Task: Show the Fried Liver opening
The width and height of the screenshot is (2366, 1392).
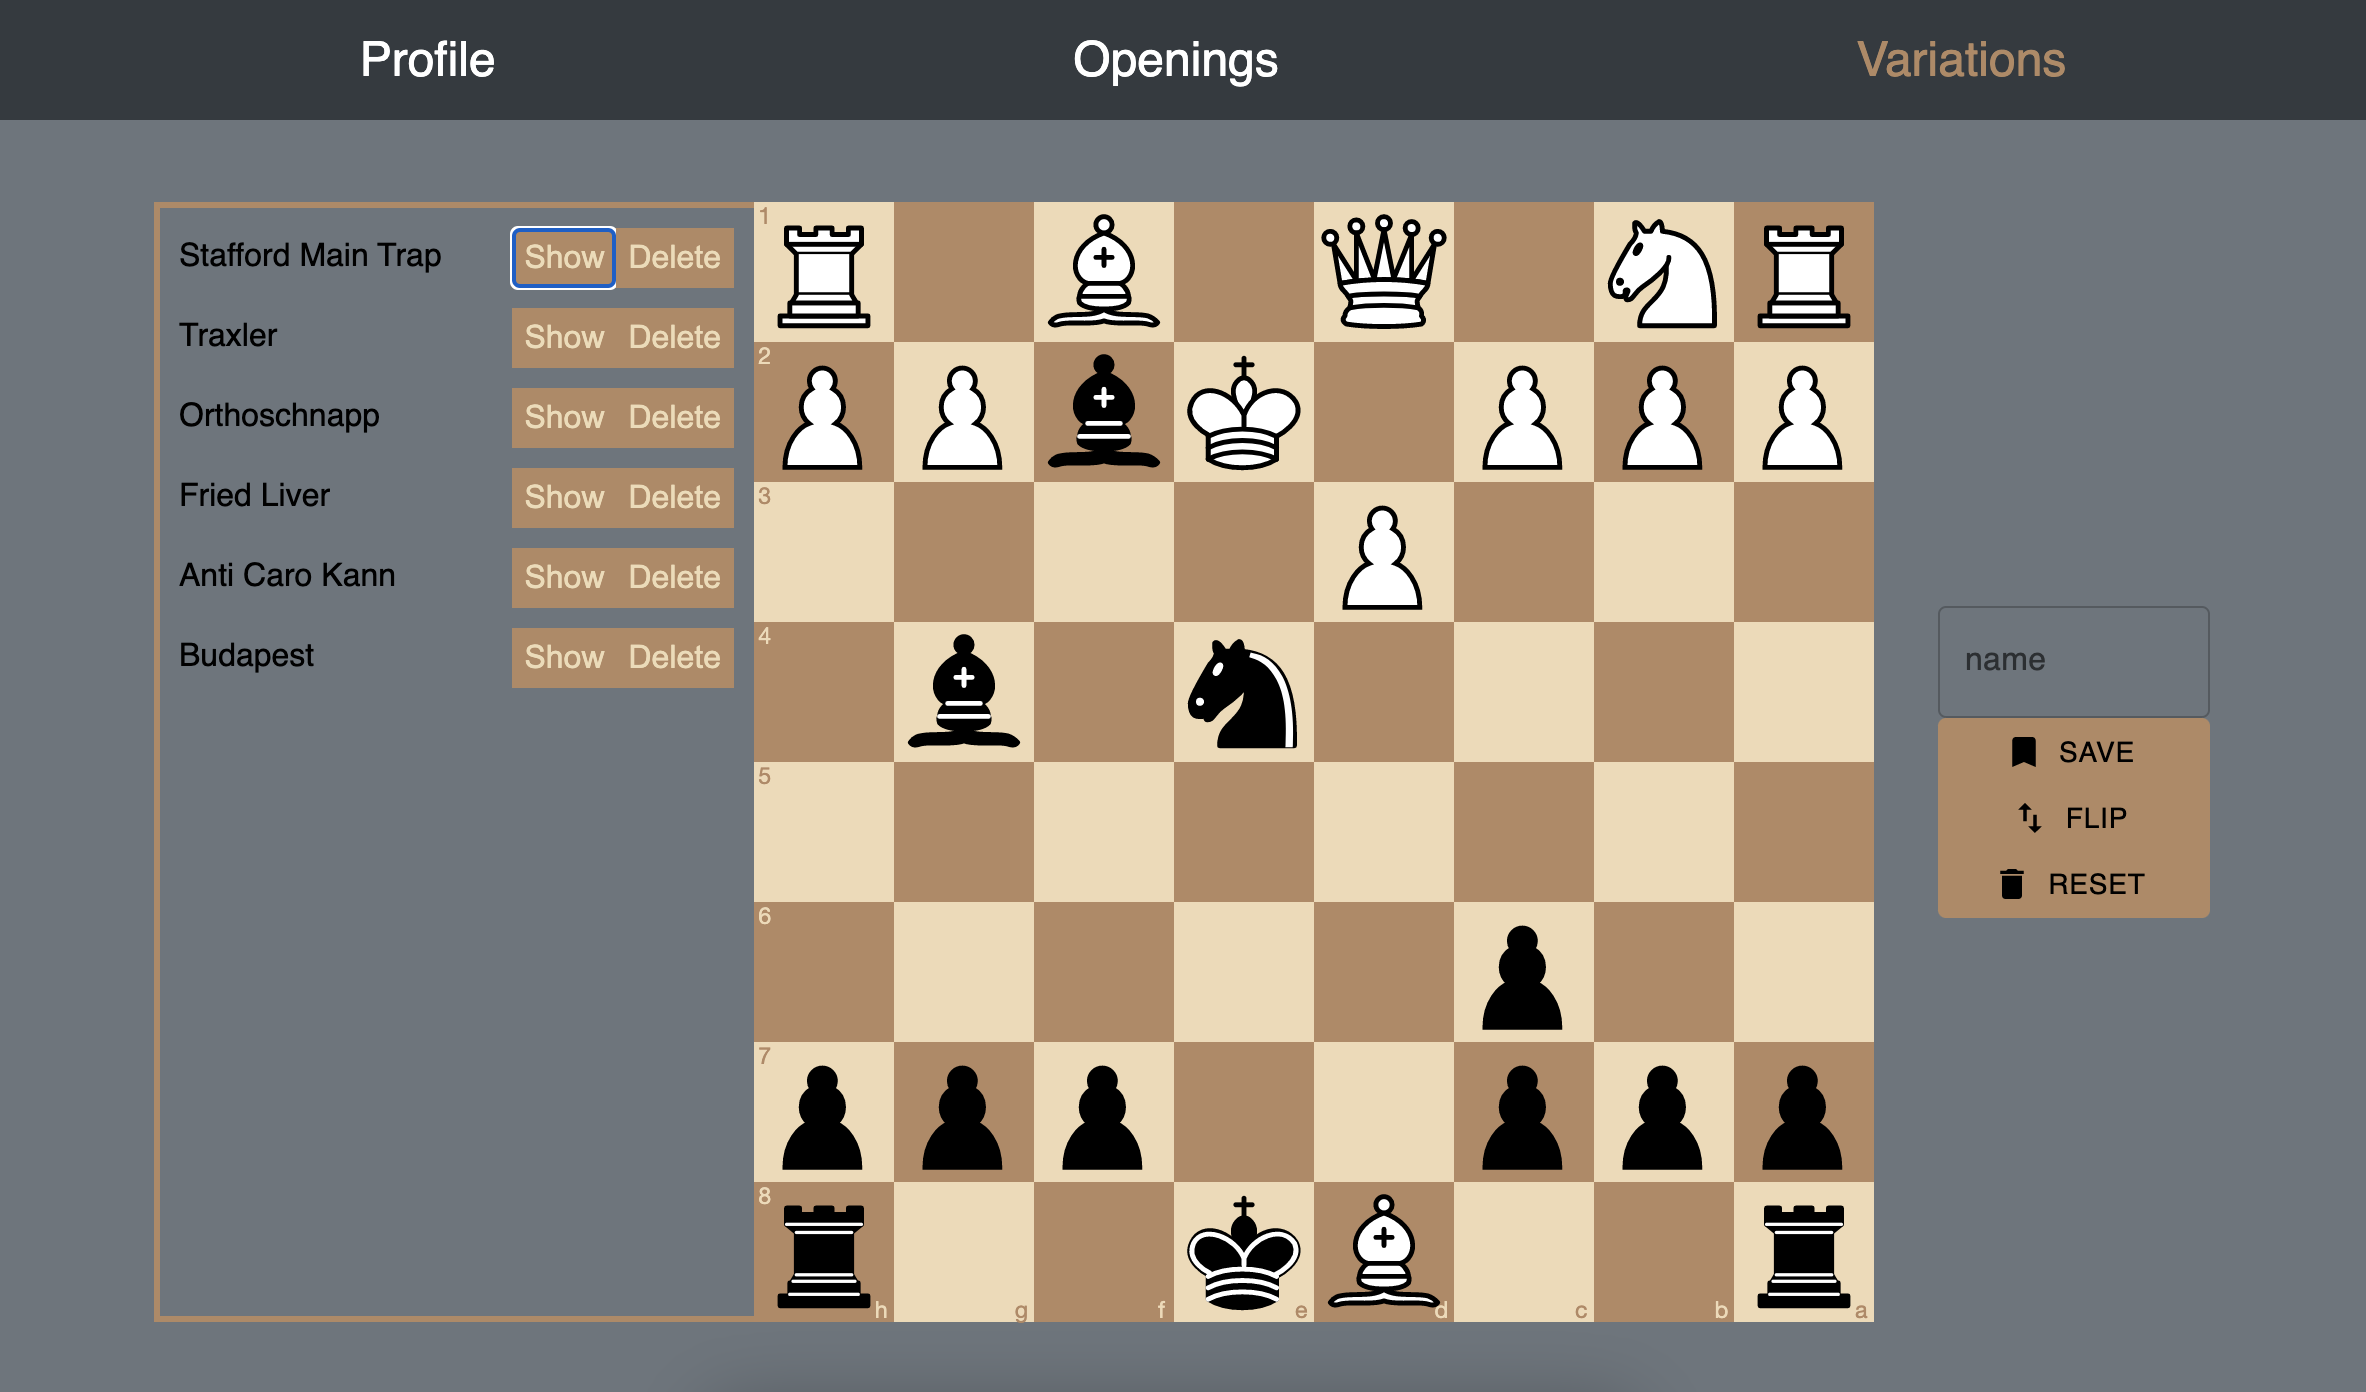Action: pos(564,497)
